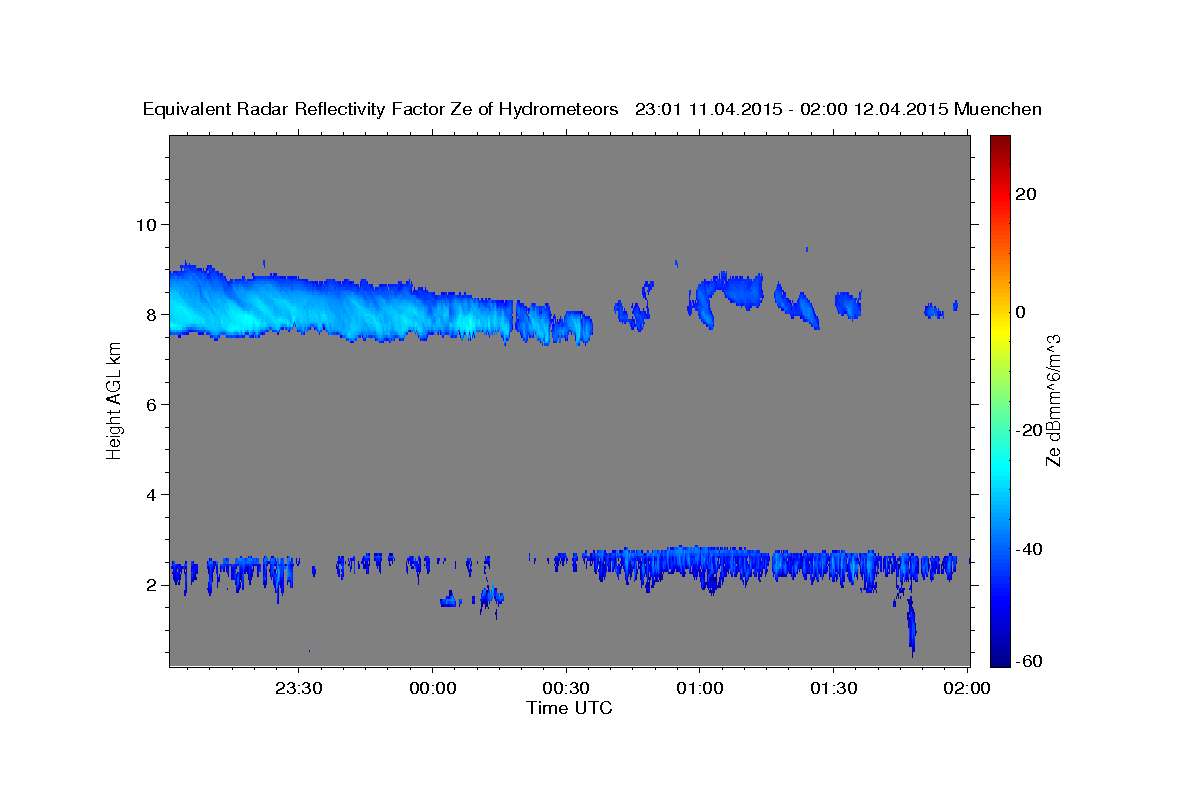Click the 'Height AGL km' axis label
The width and height of the screenshot is (1200, 800).
click(114, 401)
